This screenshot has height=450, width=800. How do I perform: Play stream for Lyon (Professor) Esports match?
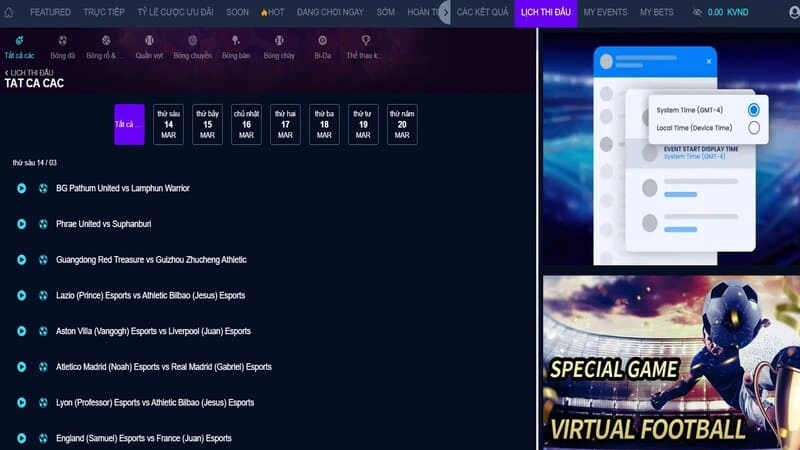tap(21, 403)
